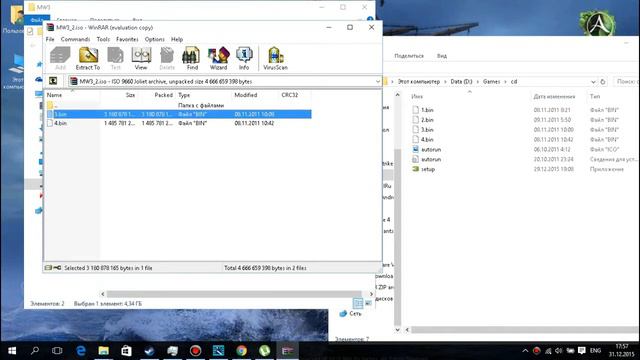The image size is (640, 360).
Task: Click the WinRAR status bar drive icon
Action: 48,268
